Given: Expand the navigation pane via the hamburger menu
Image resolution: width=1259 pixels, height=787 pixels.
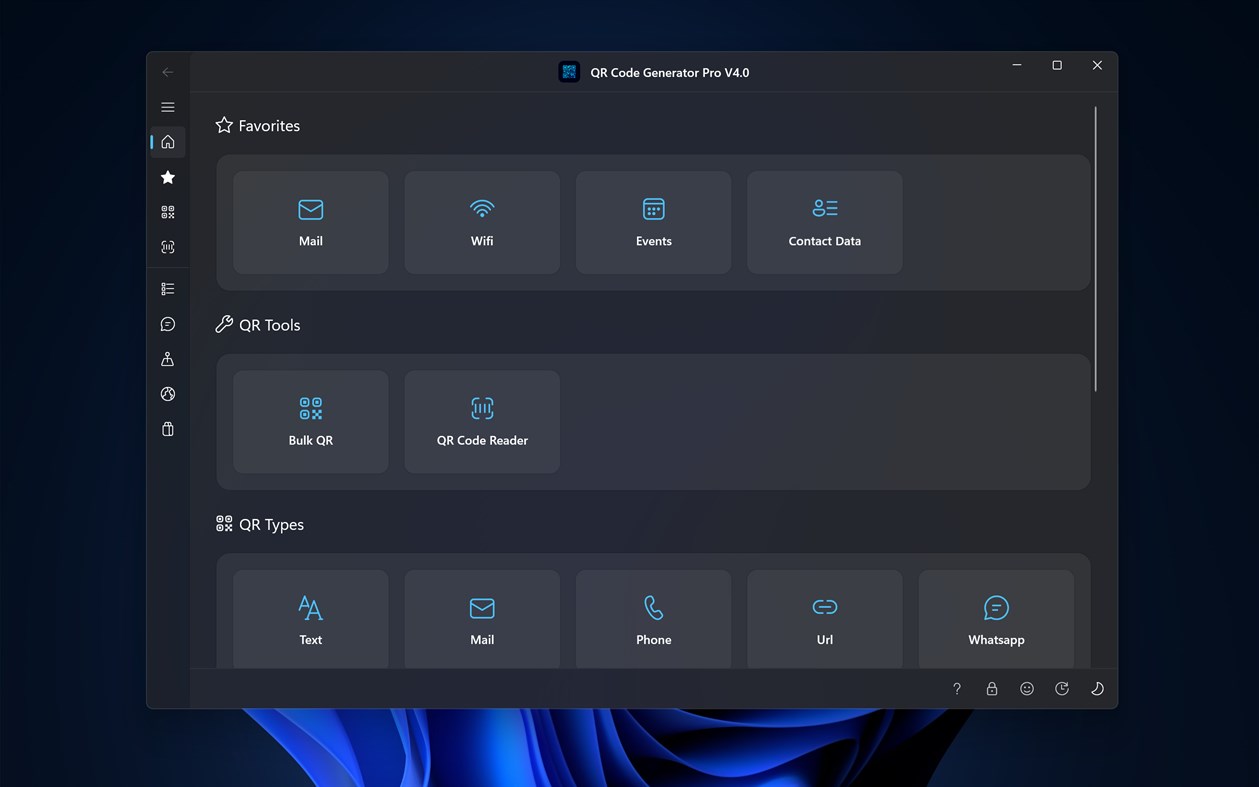Looking at the screenshot, I should pos(167,107).
